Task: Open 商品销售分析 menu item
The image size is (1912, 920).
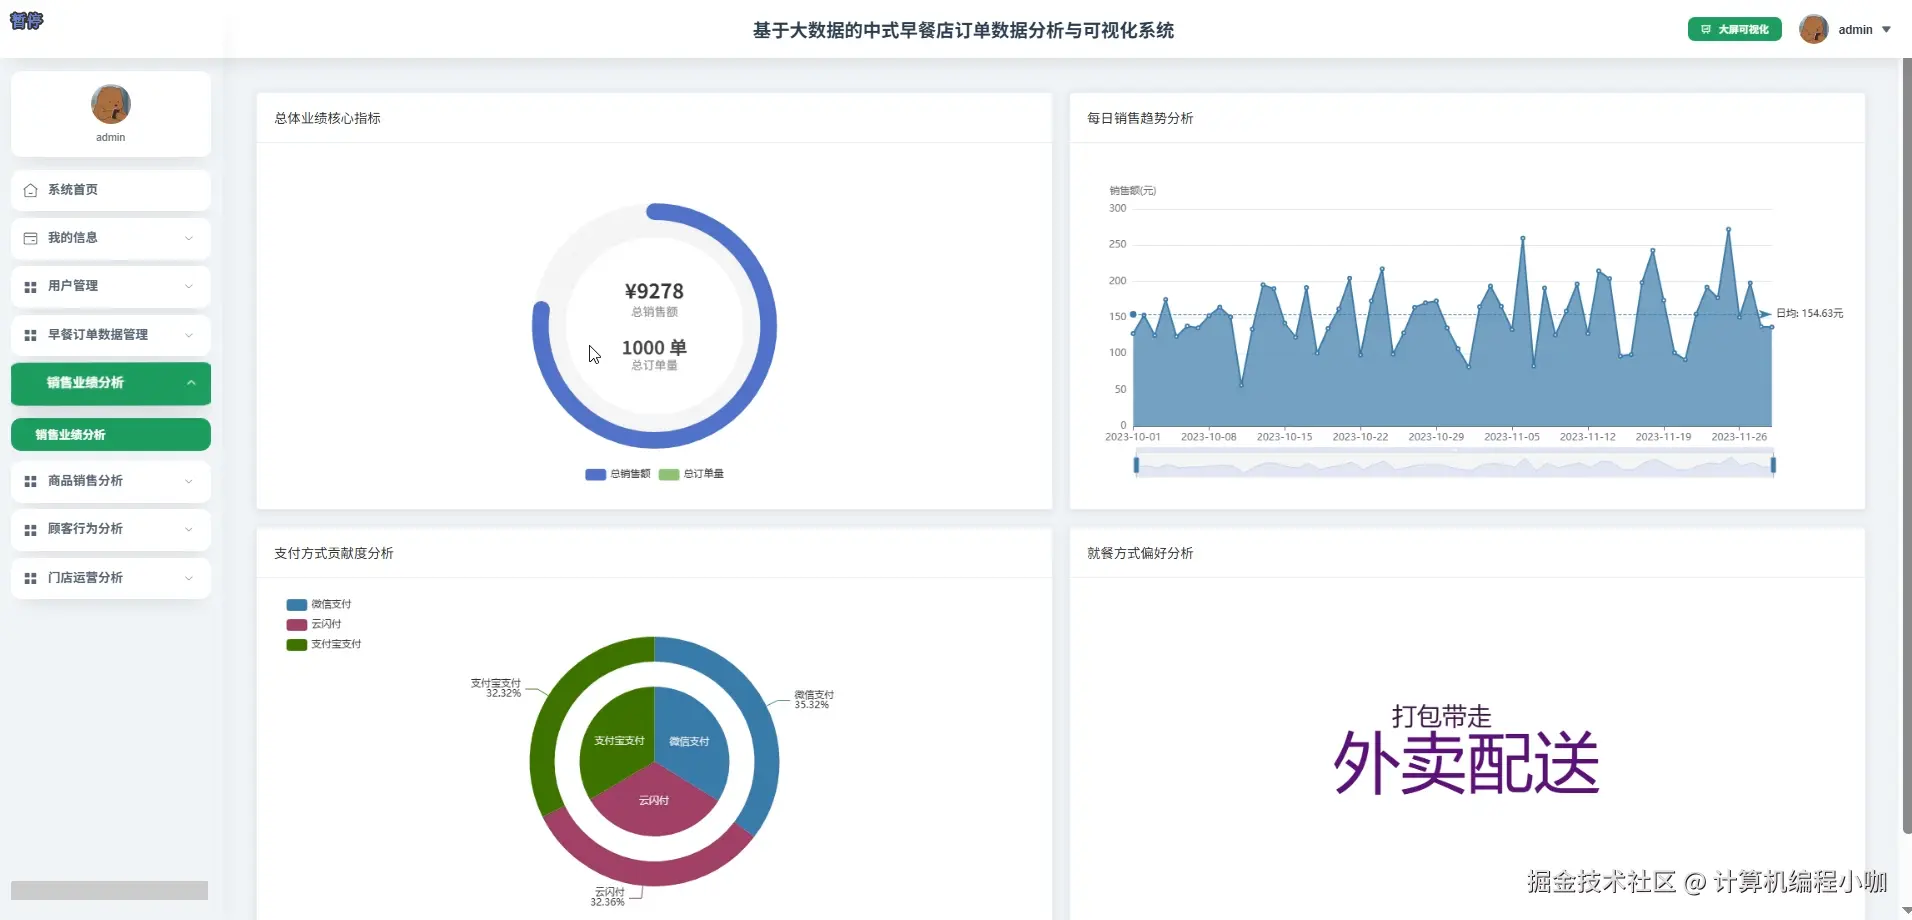Action: (x=111, y=481)
